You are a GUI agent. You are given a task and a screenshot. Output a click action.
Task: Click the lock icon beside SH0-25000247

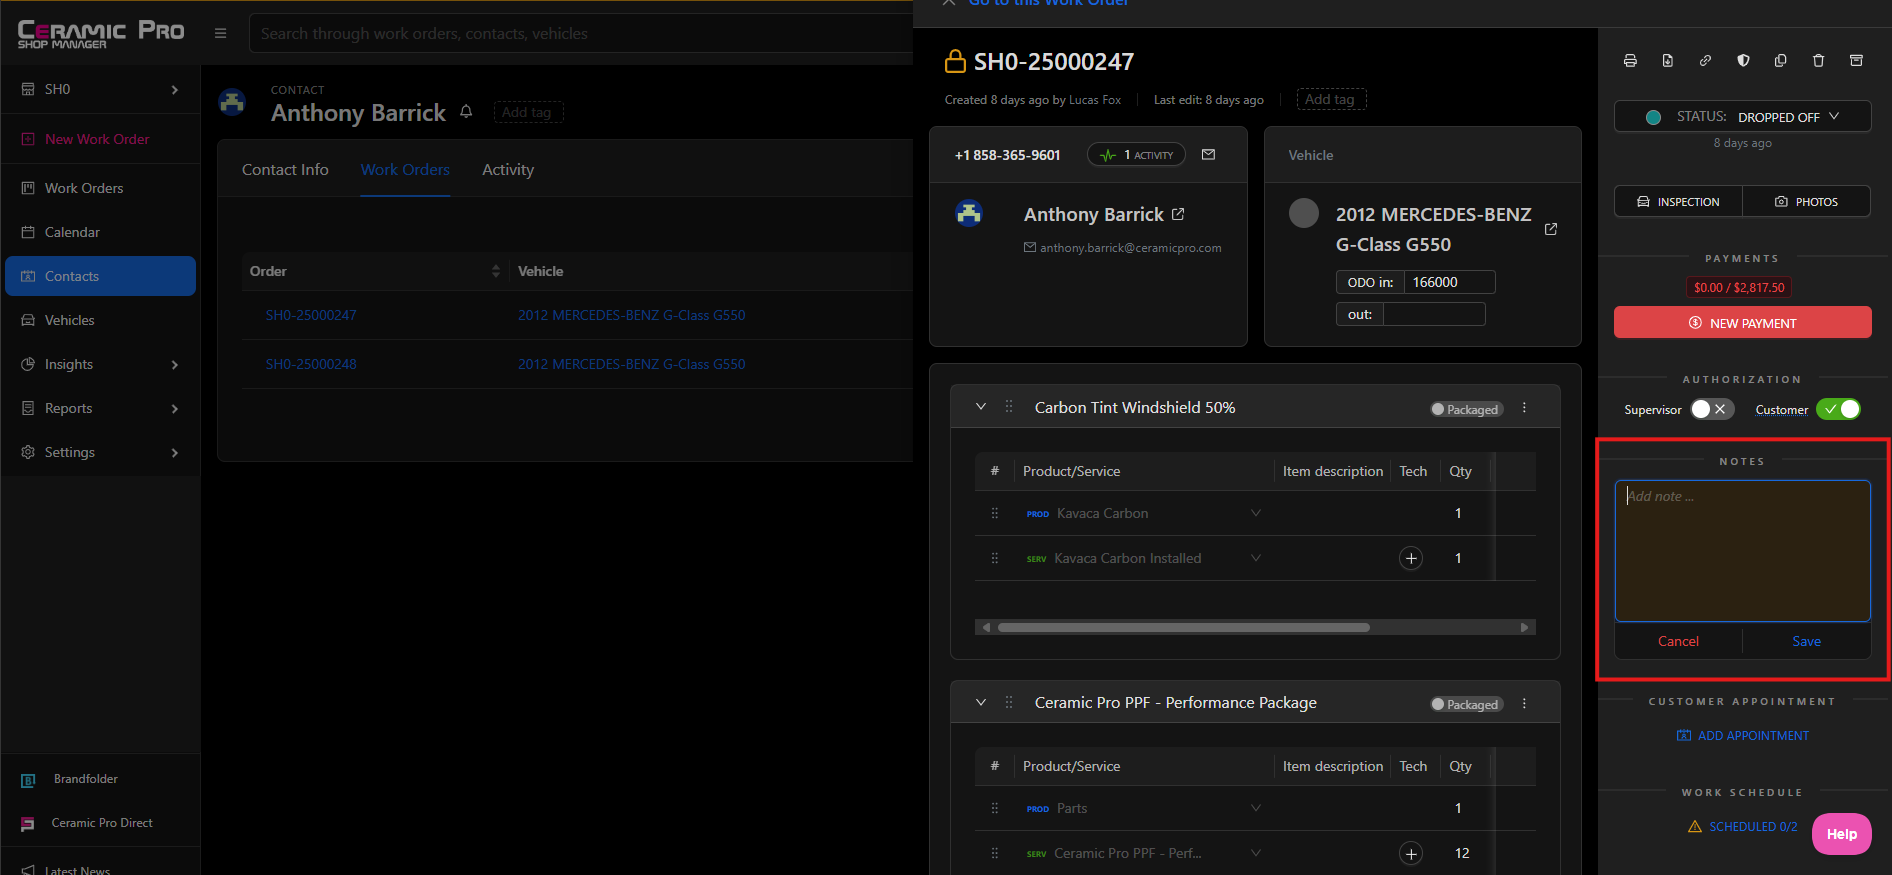point(955,62)
